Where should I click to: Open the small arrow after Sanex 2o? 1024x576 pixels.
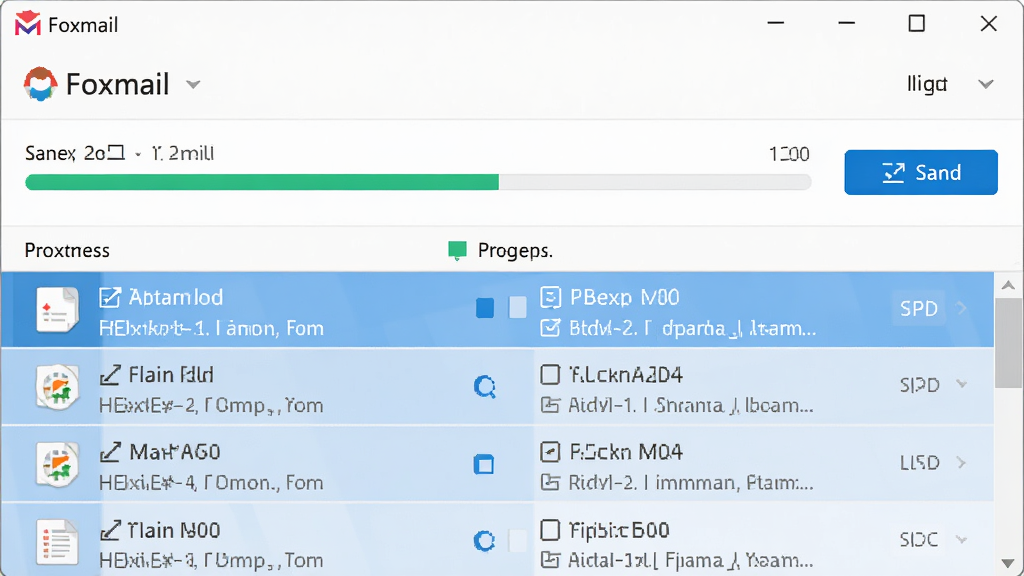pos(138,155)
